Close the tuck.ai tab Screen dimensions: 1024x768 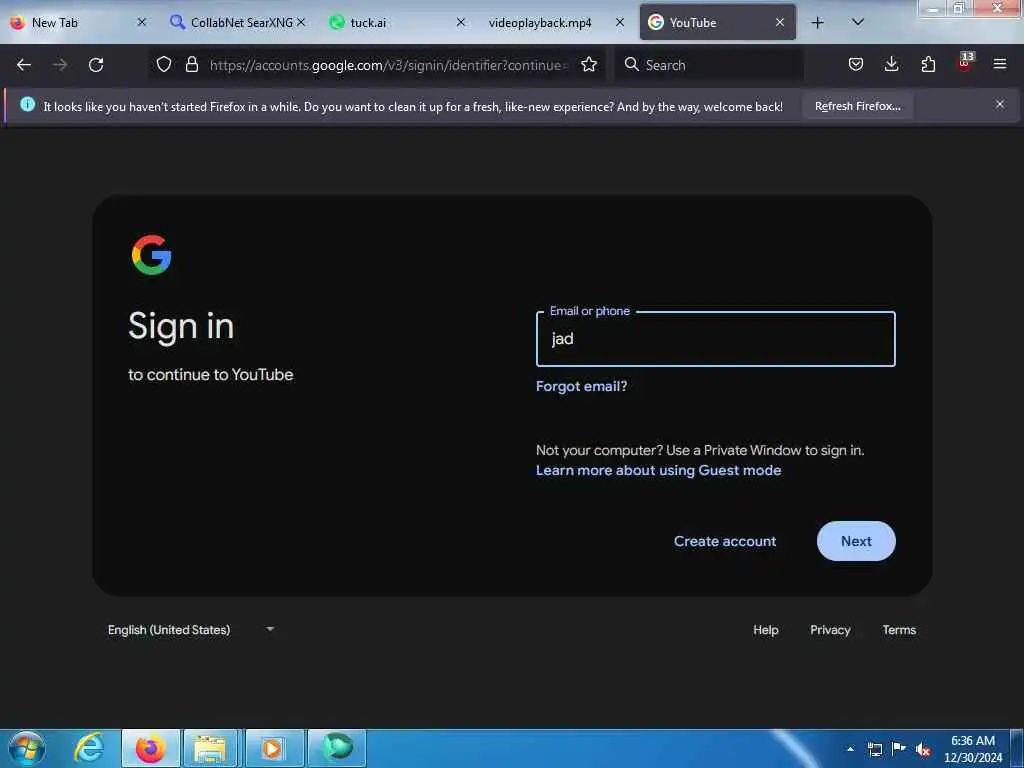(x=461, y=22)
